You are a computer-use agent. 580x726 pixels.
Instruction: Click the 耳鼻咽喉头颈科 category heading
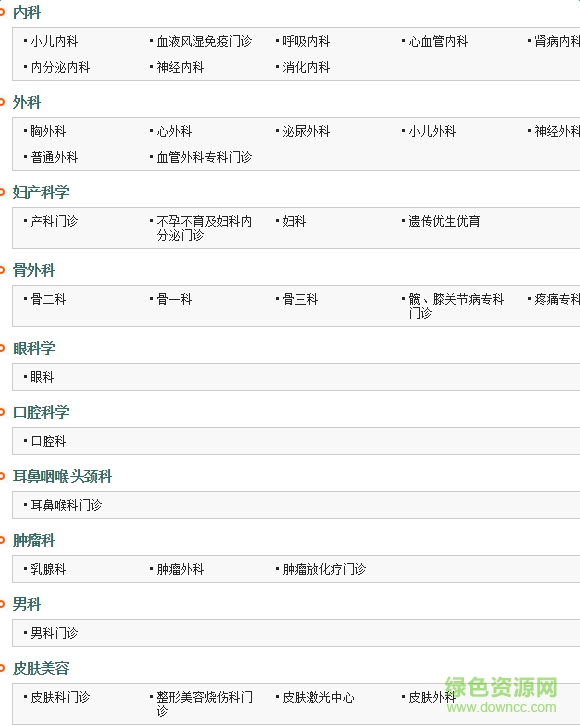62,476
